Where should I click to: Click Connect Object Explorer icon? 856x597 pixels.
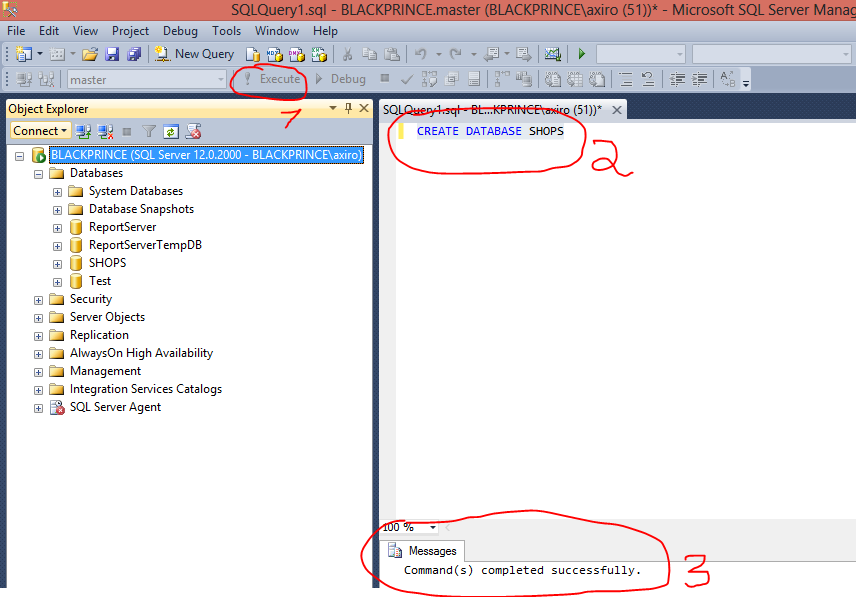pos(84,131)
